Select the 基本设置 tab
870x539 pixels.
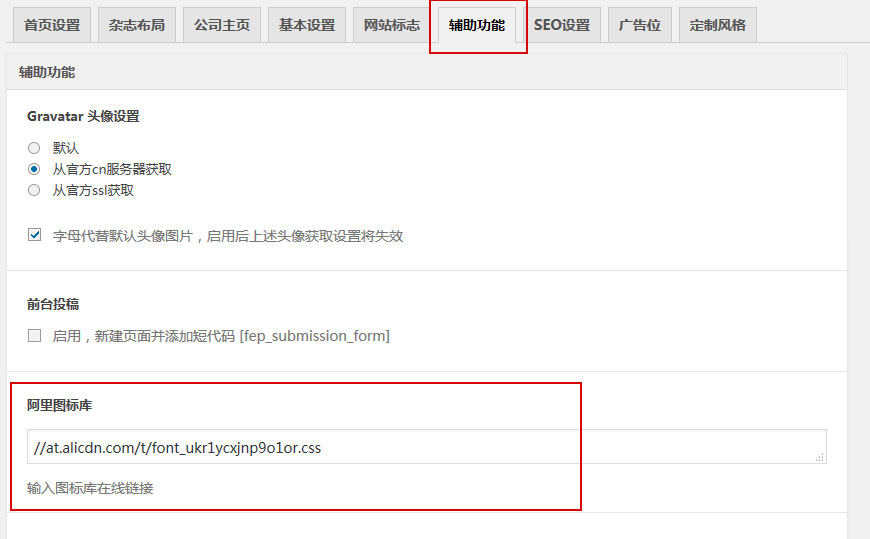click(307, 25)
